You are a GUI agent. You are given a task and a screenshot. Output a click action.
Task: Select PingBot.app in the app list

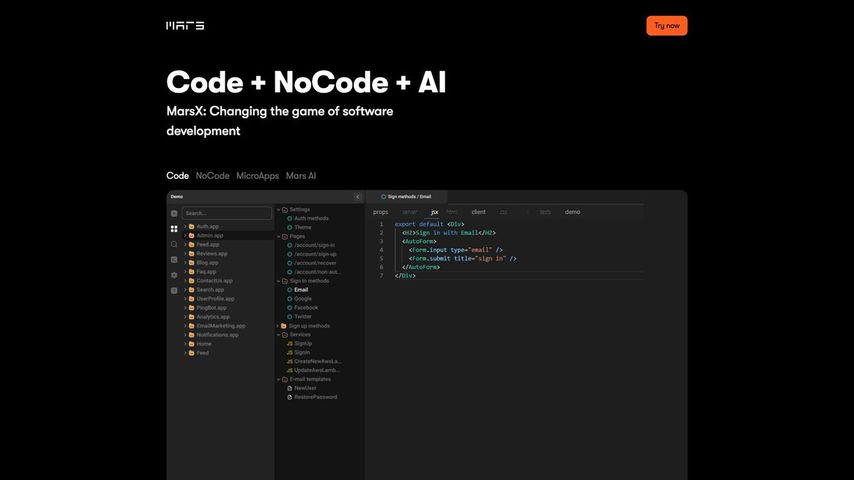pos(211,308)
